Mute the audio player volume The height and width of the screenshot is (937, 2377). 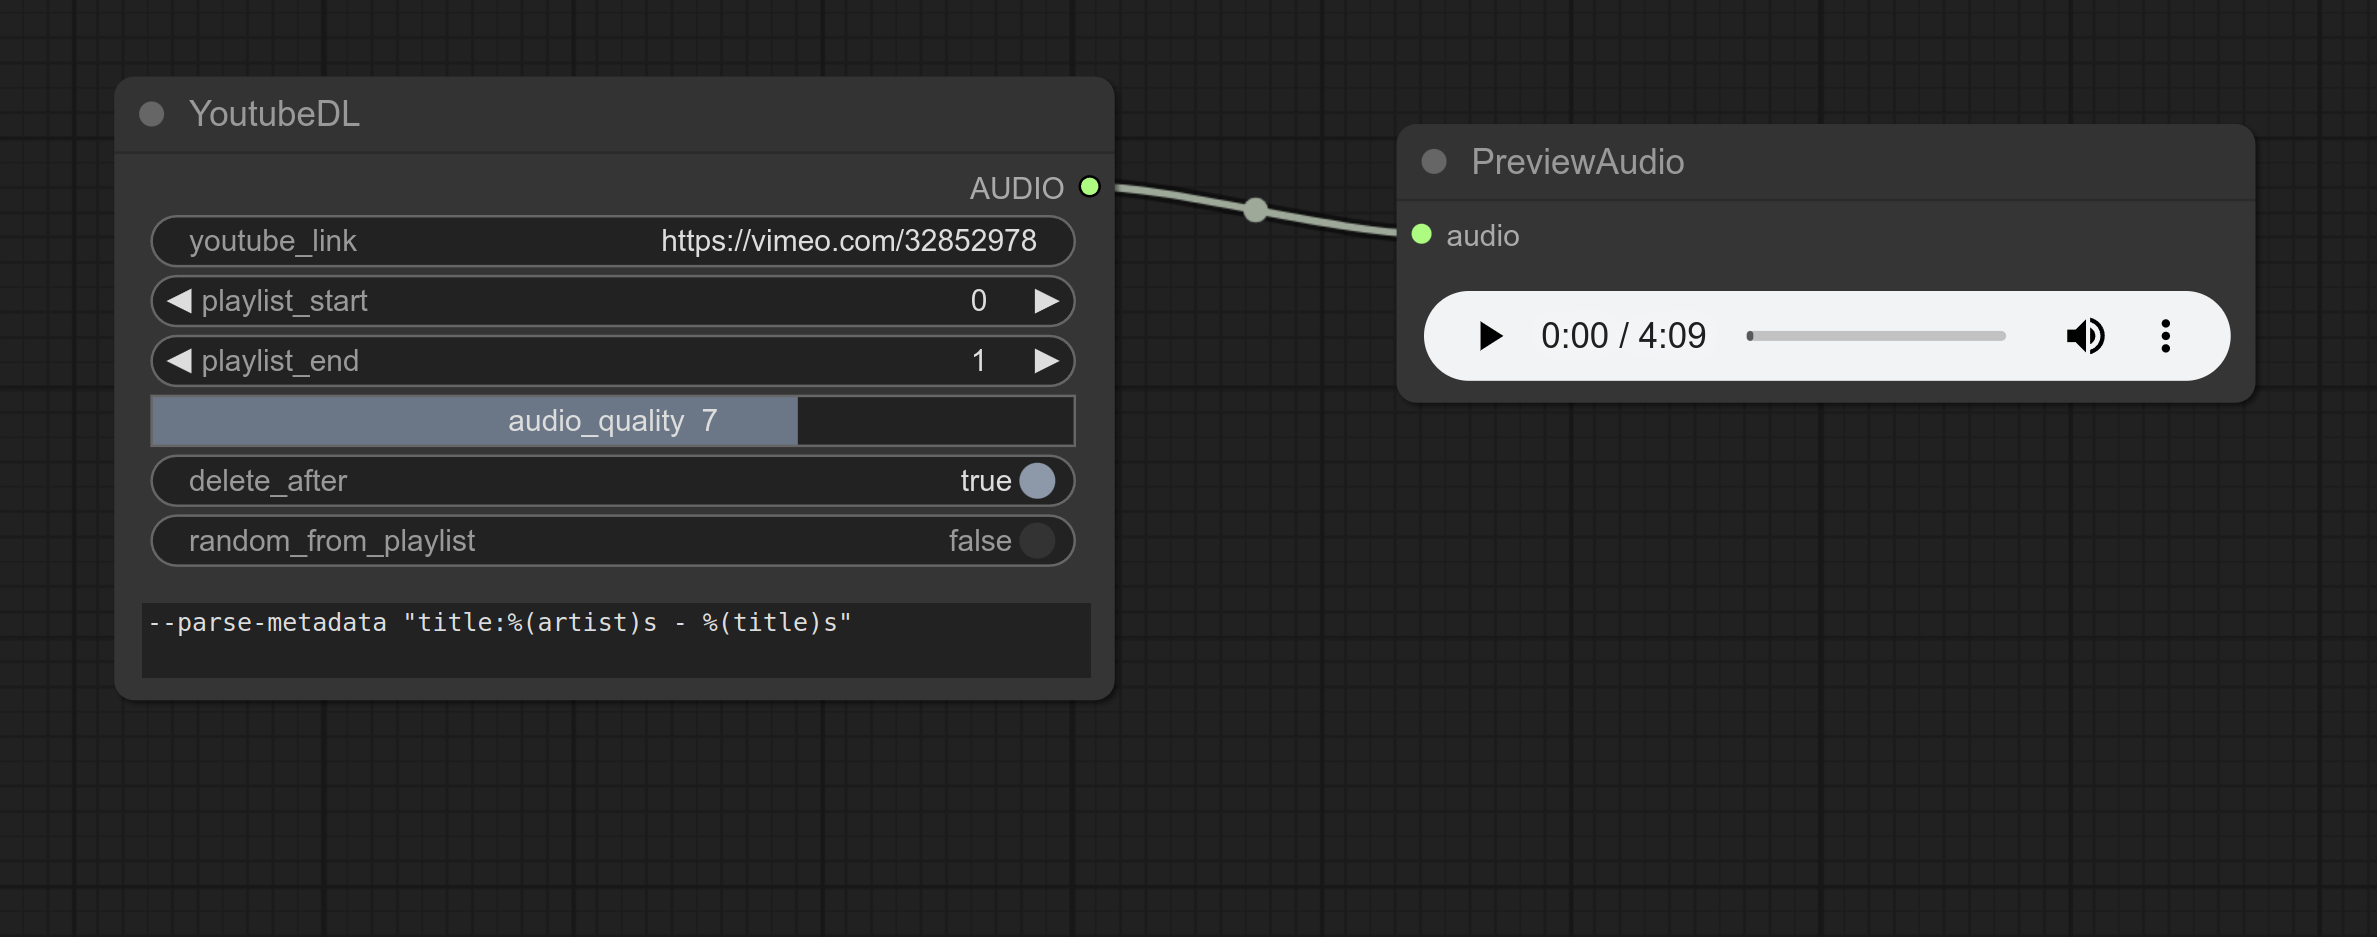2085,336
